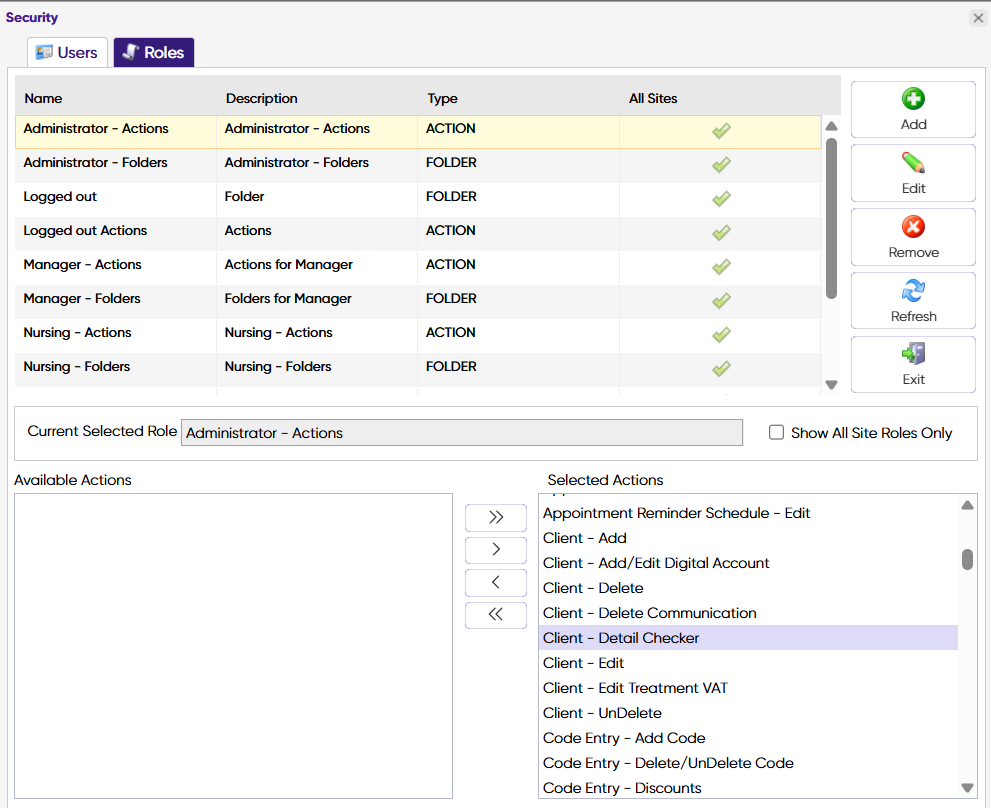
Task: Click the red X Remove icon
Action: [x=913, y=227]
